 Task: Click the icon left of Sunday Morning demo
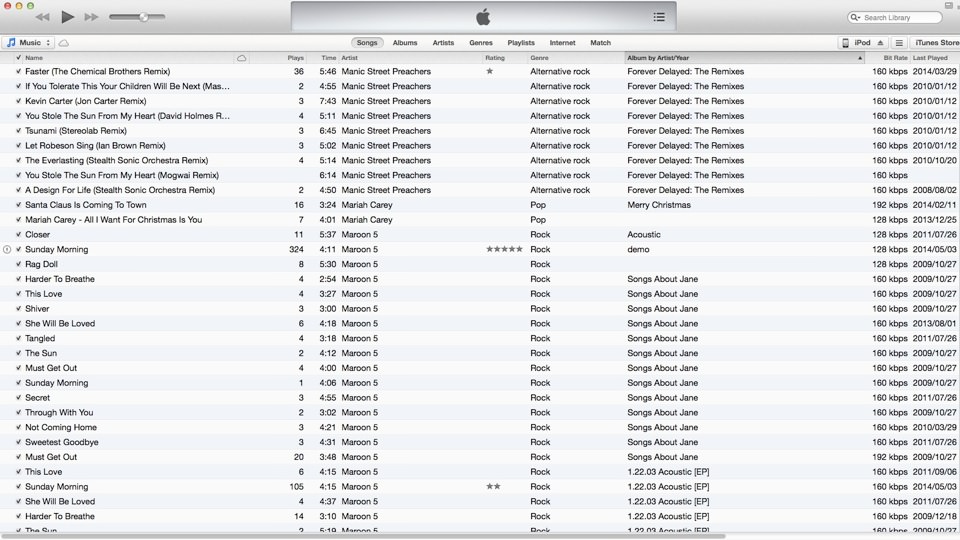[7, 250]
